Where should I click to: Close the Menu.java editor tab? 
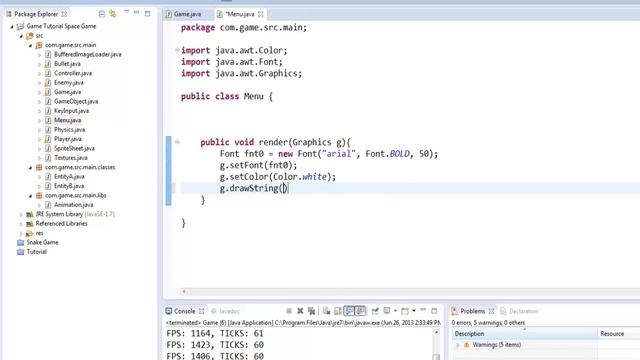(x=260, y=14)
